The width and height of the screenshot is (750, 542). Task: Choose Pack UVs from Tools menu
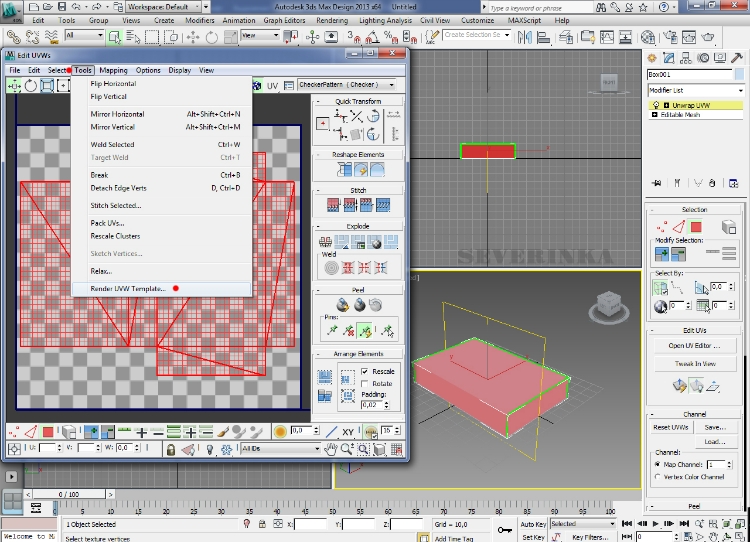[x=108, y=222]
